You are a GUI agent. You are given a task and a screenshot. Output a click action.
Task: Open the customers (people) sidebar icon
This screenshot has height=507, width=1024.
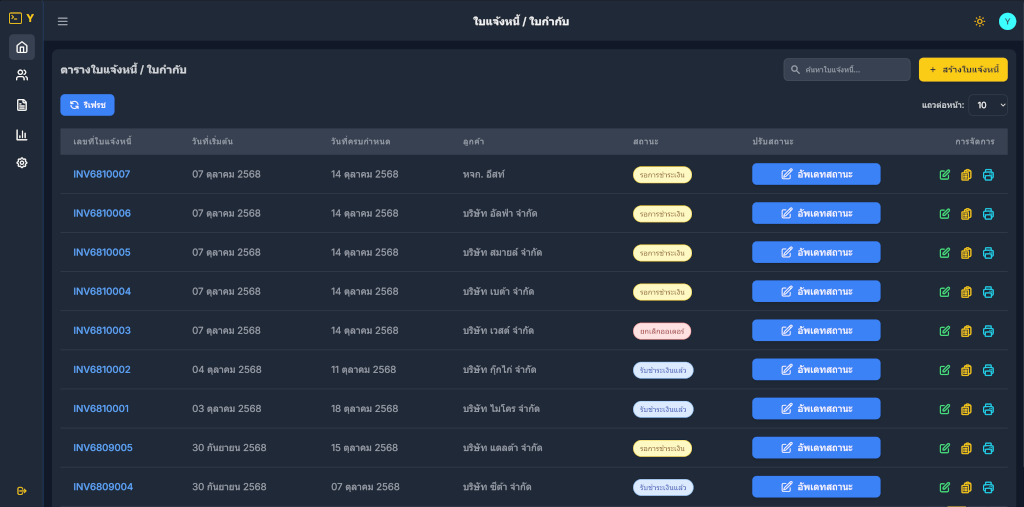click(22, 76)
